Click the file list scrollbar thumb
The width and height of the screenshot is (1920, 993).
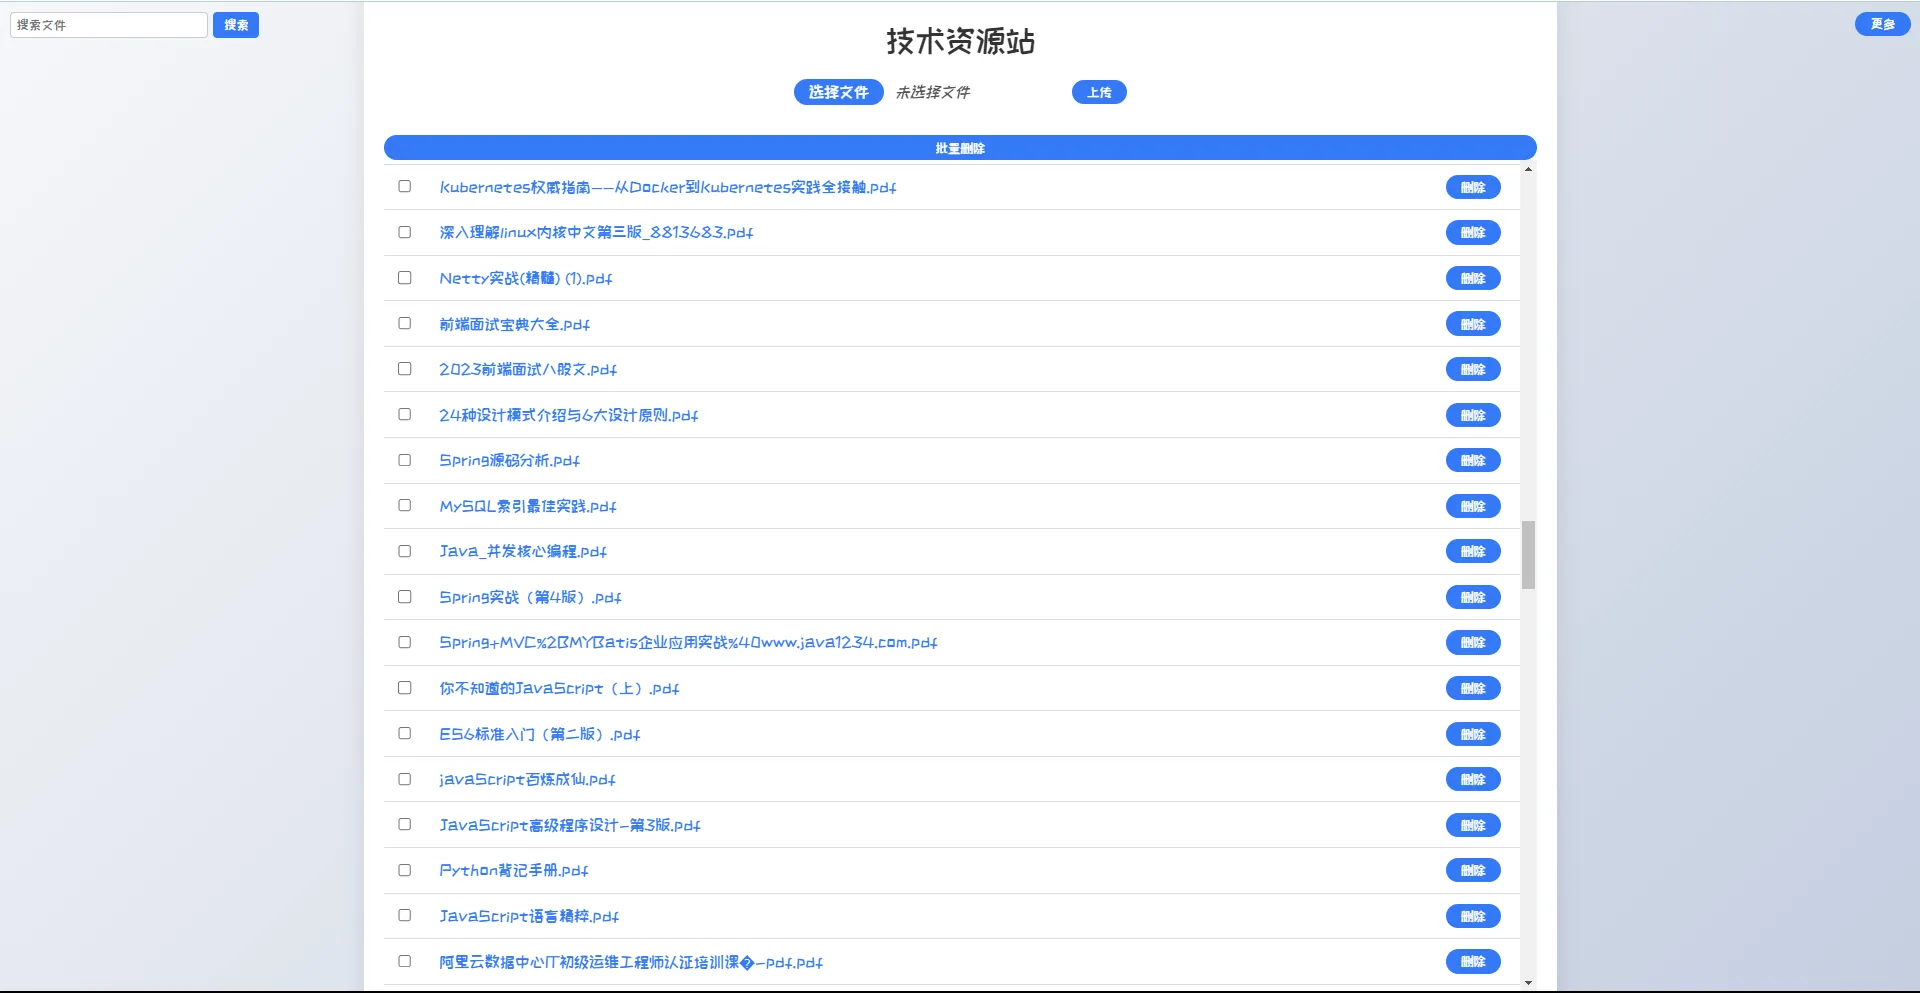1528,554
